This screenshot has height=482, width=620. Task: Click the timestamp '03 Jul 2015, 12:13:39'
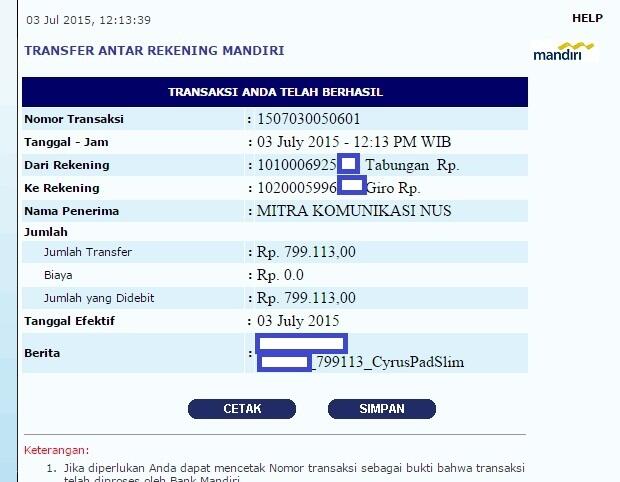click(x=89, y=20)
